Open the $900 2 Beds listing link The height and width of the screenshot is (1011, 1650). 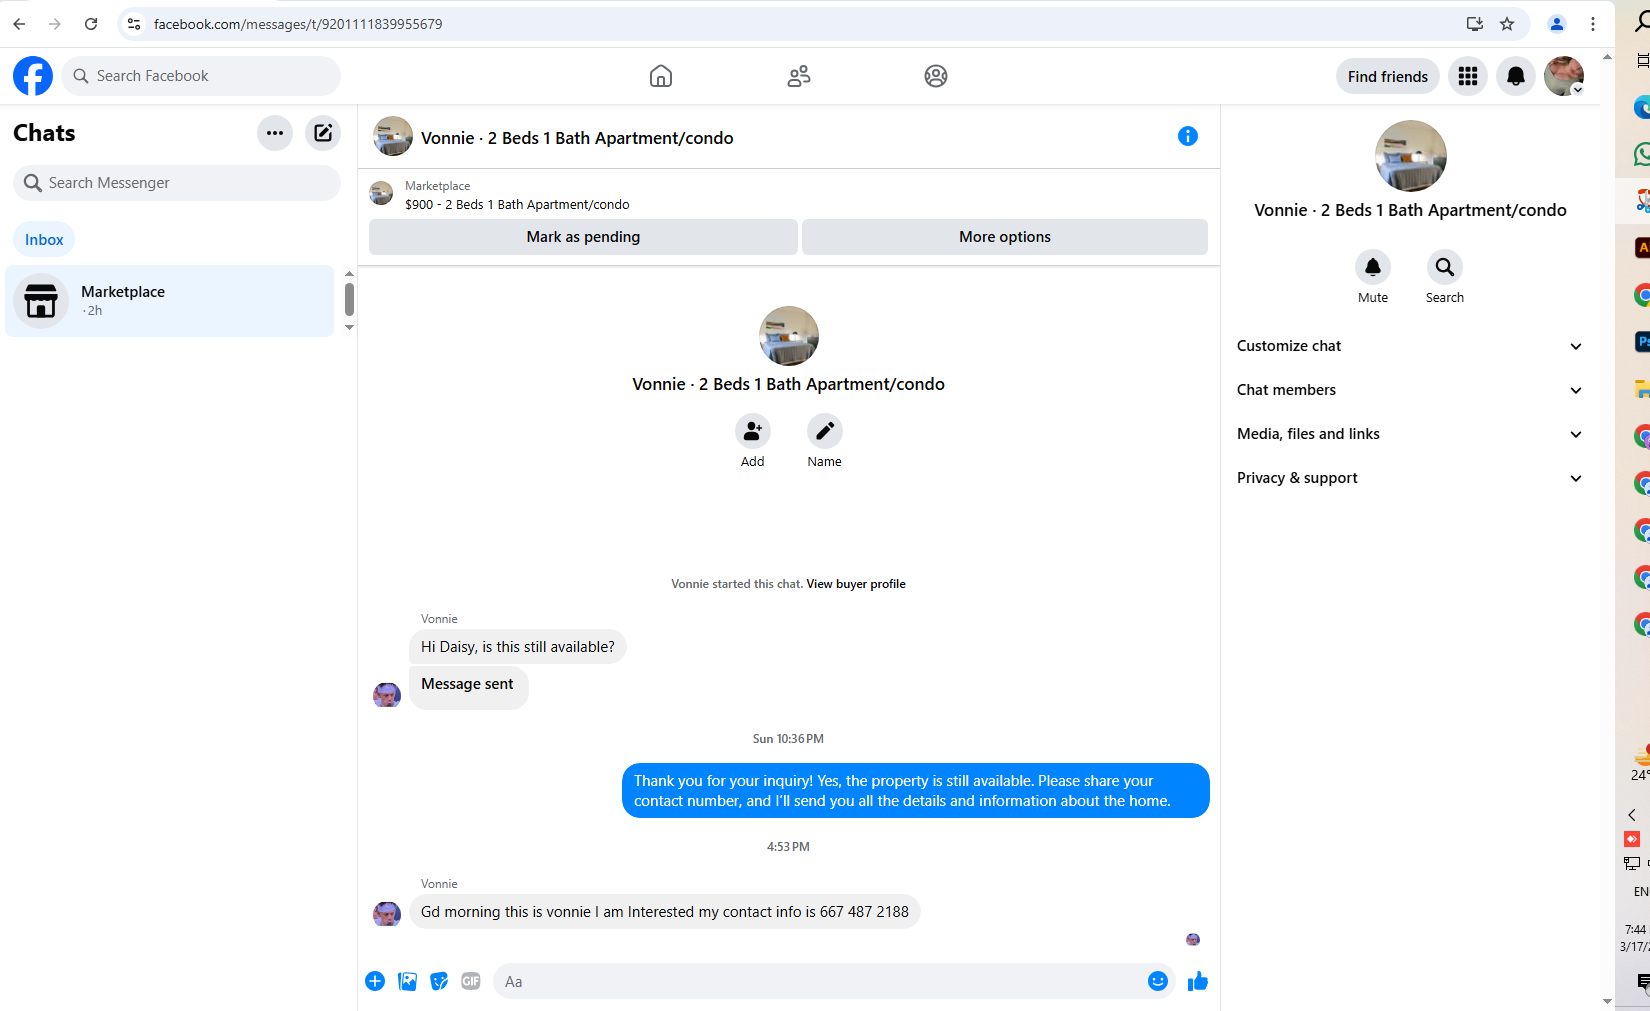click(517, 205)
